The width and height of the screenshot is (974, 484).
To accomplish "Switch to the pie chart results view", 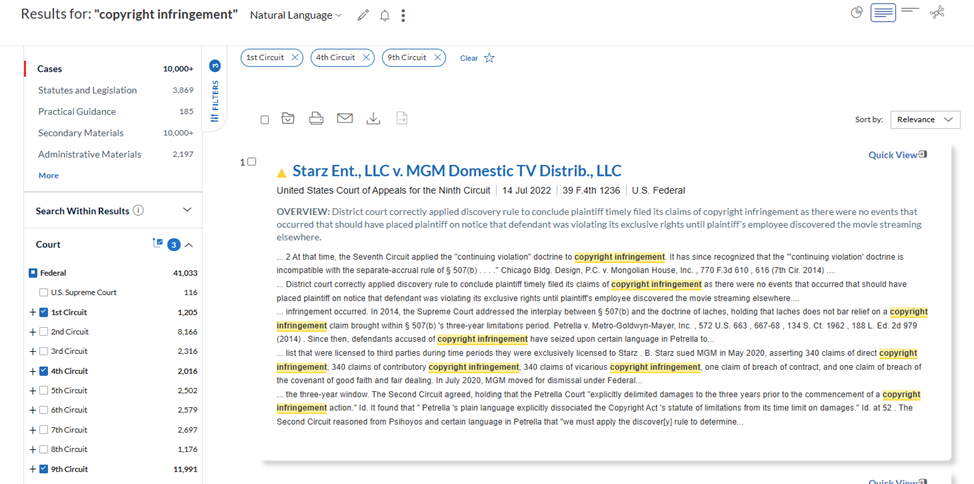I will (856, 13).
